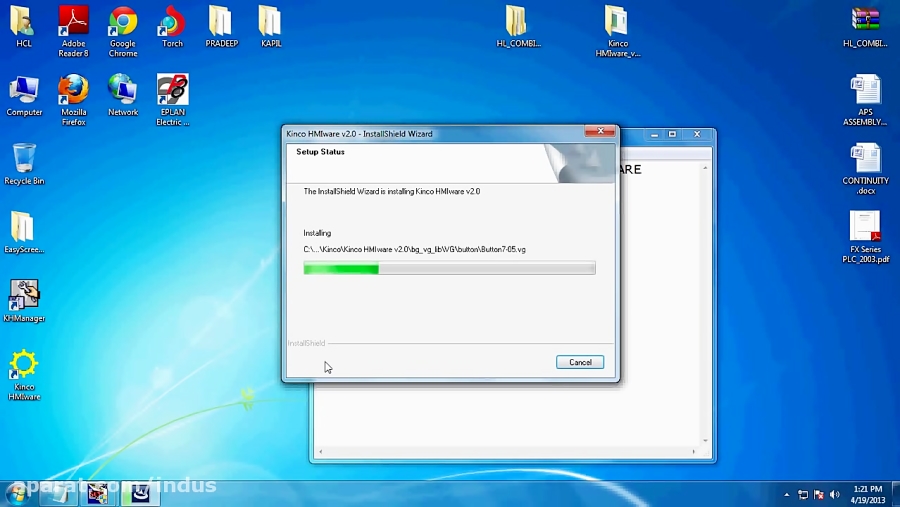Open the Action Center flag tray icon
The image size is (900, 507).
click(819, 494)
